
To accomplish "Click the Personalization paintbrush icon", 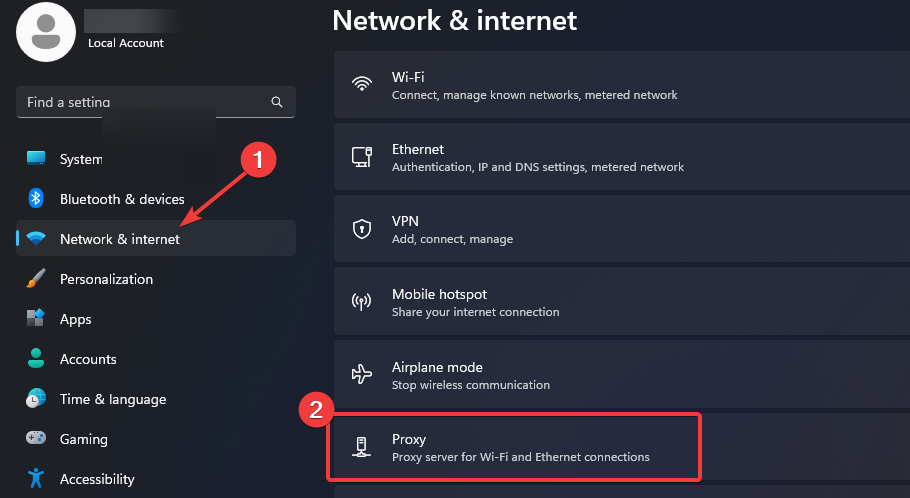I will pyautogui.click(x=36, y=279).
